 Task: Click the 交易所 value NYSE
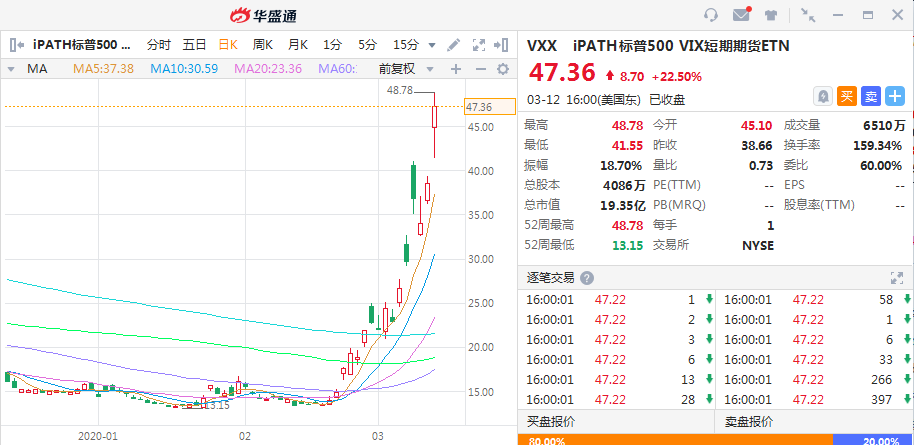coord(758,246)
